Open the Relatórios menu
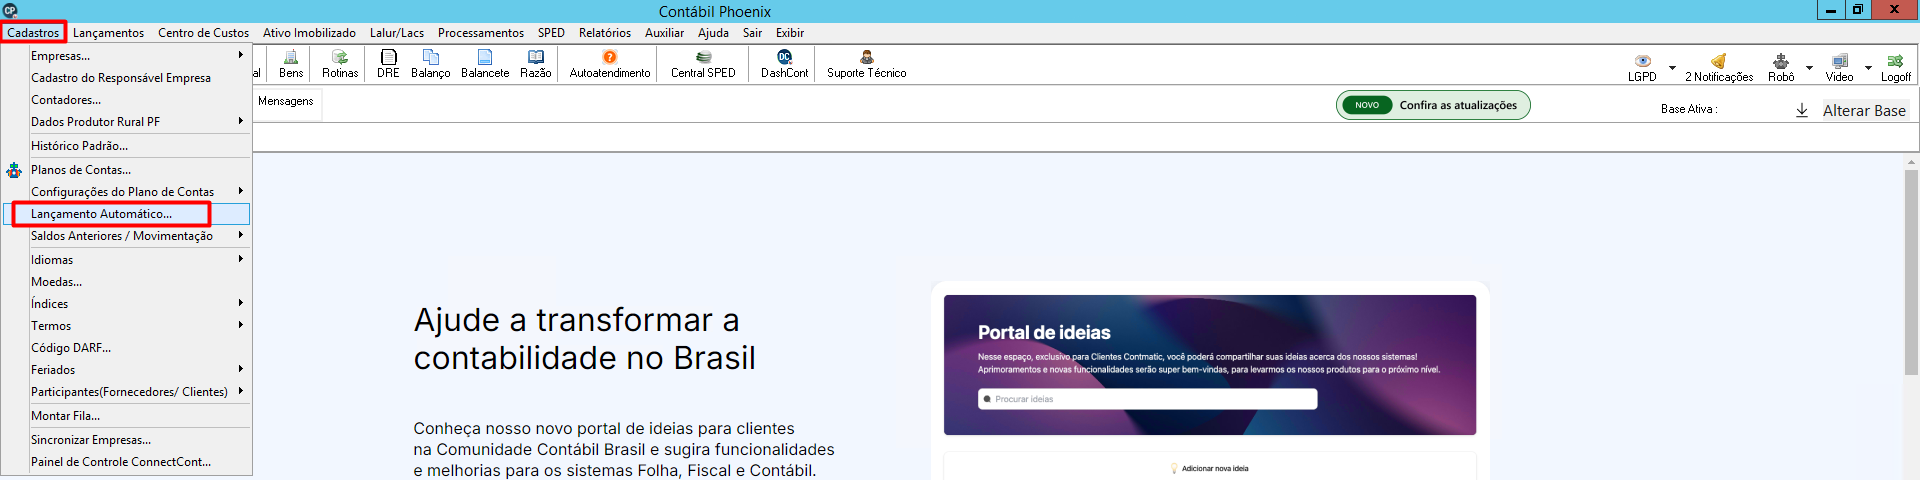1920x480 pixels. click(x=605, y=33)
